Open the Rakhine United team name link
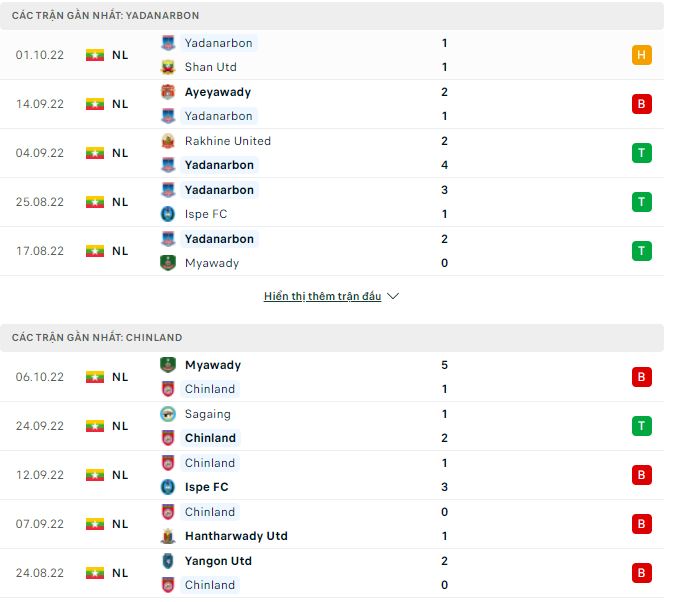The height and width of the screenshot is (602, 674). coord(228,141)
